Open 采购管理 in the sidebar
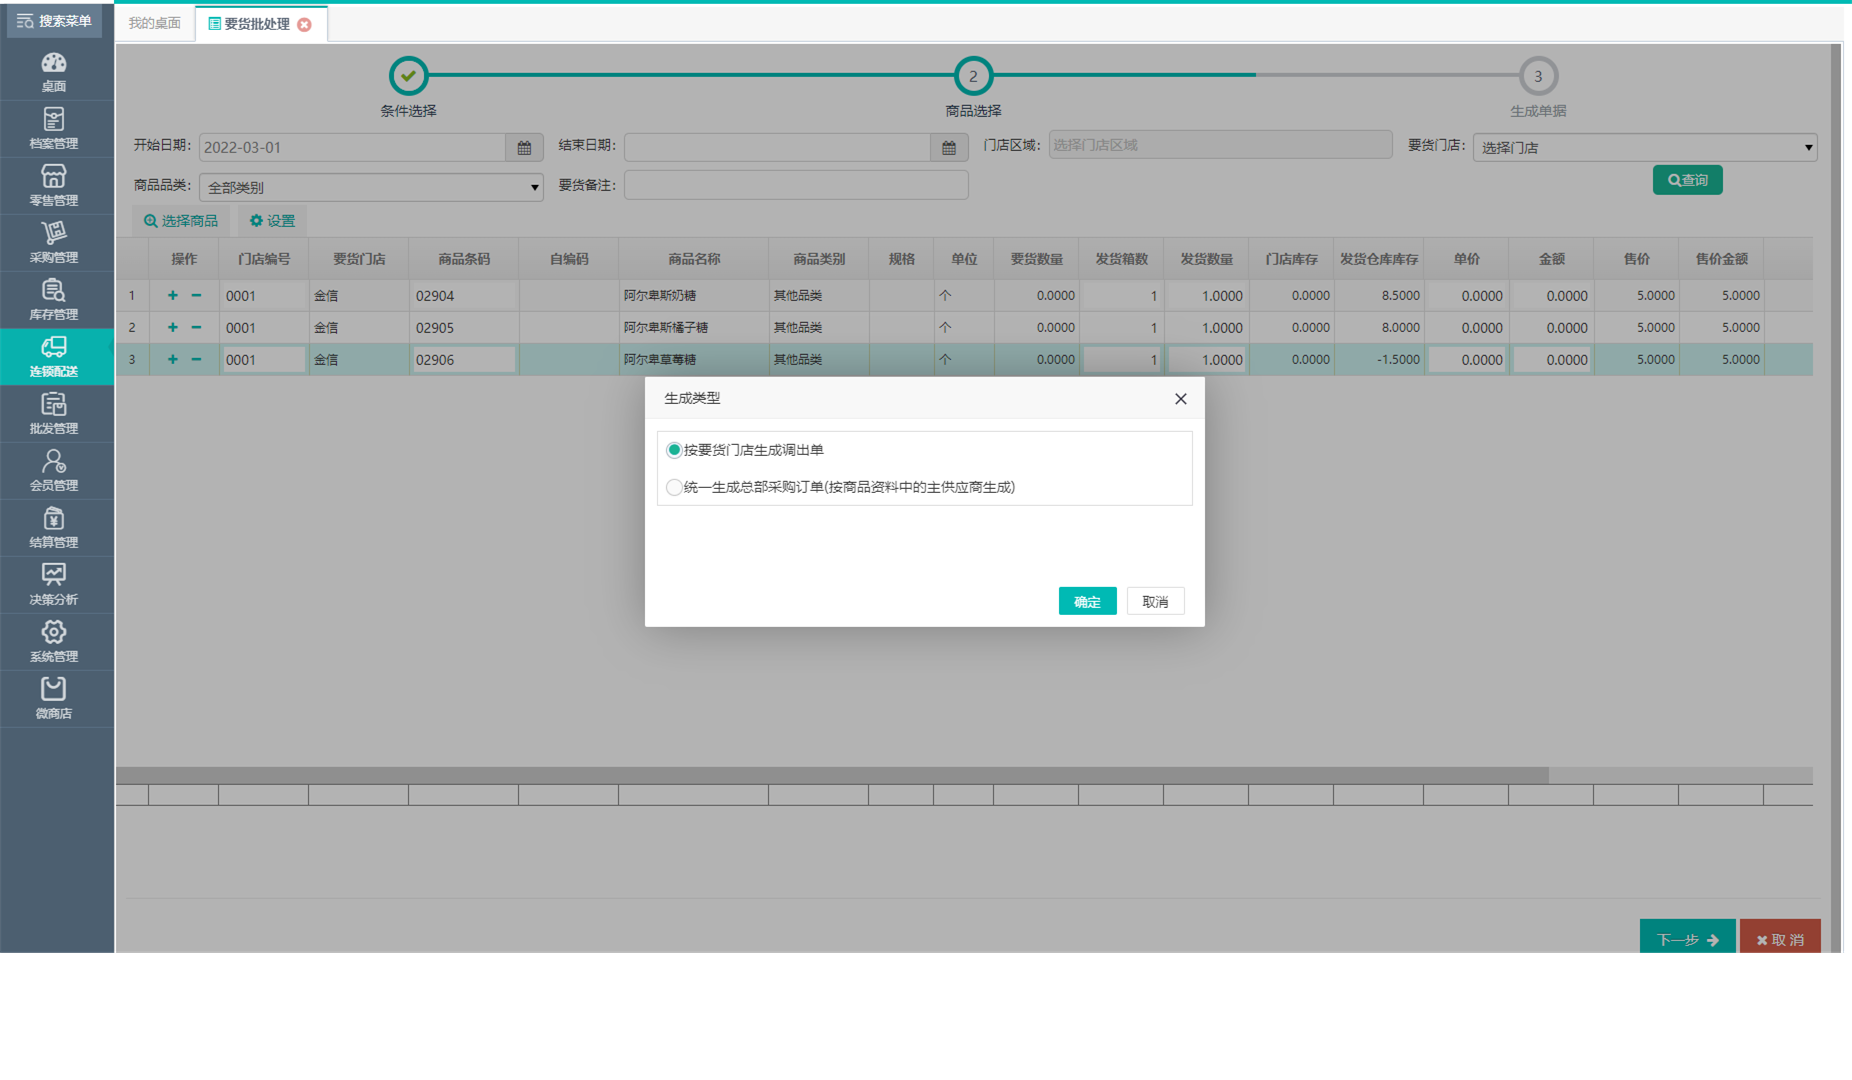The width and height of the screenshot is (1852, 1080). 54,243
